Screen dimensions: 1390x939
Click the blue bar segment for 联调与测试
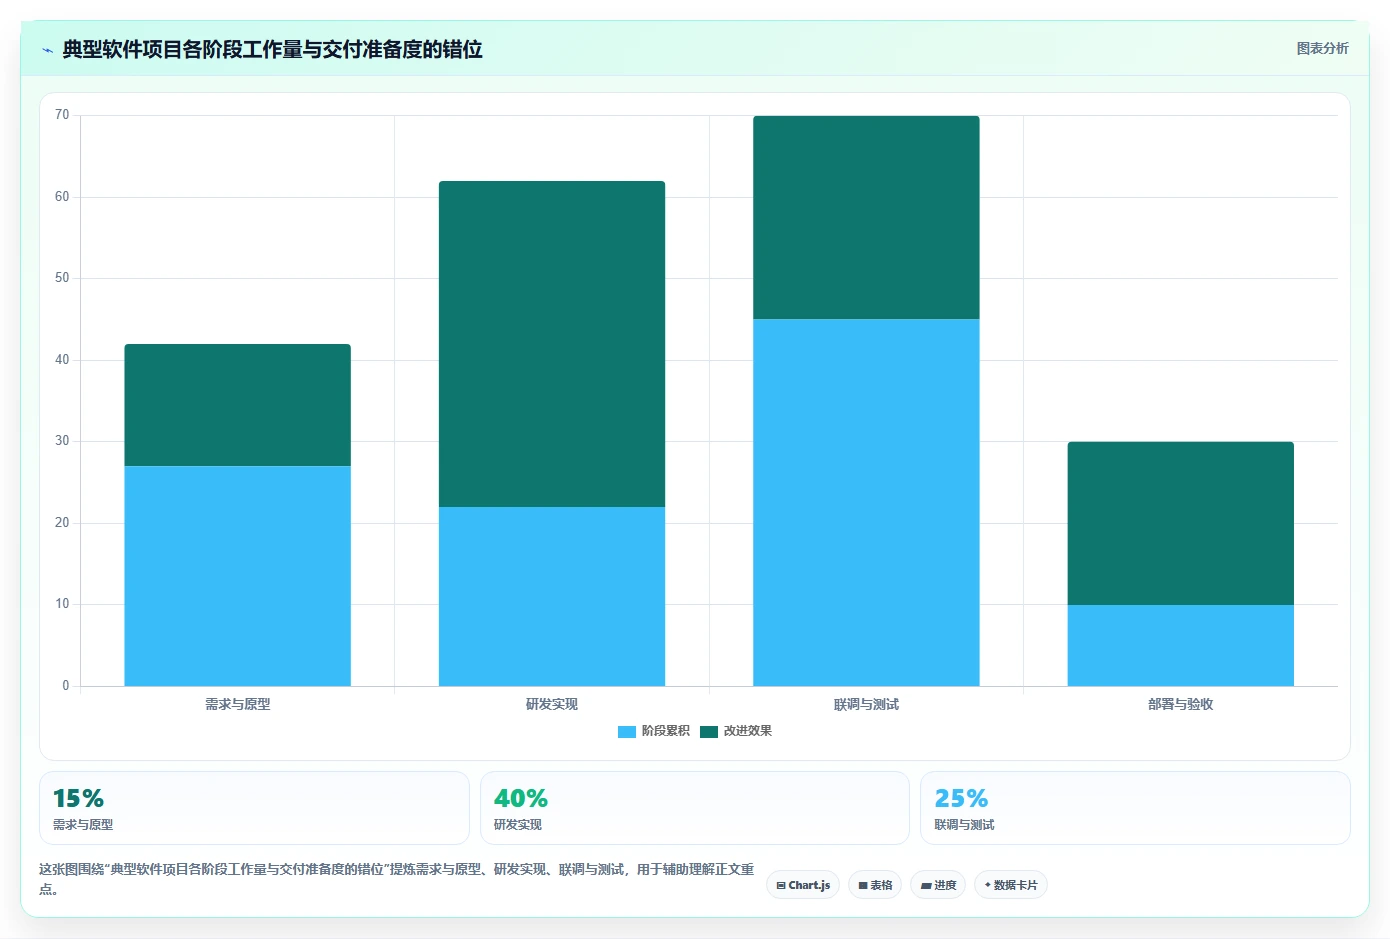click(866, 502)
